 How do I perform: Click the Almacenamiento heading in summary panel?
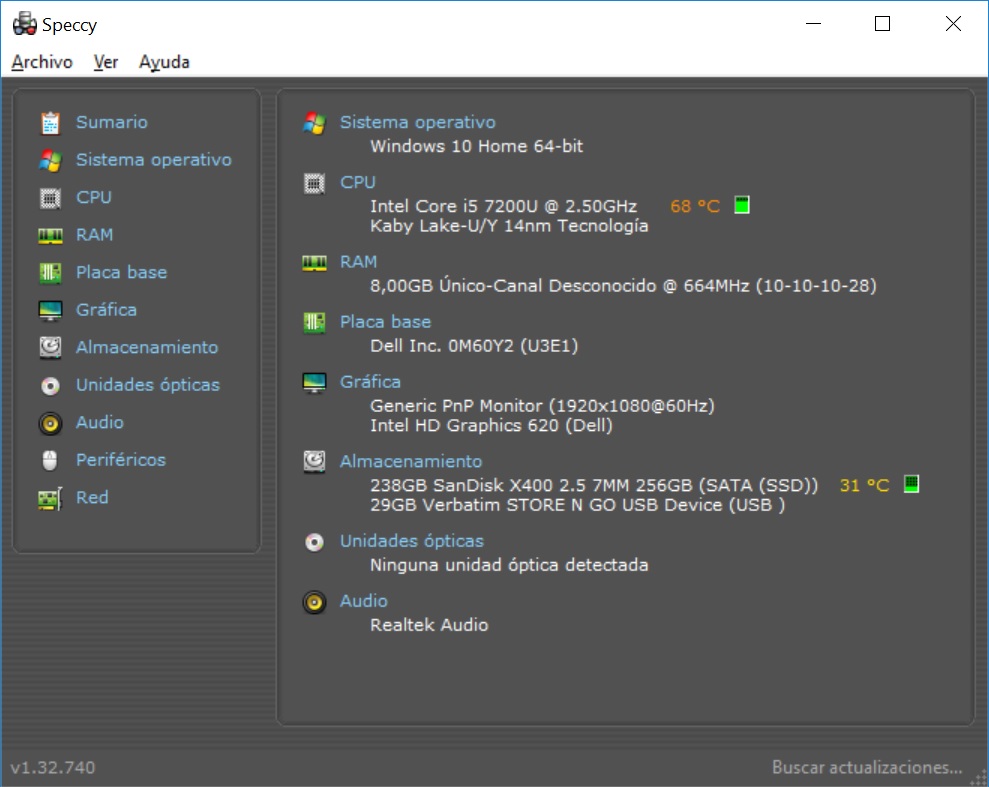pos(410,461)
